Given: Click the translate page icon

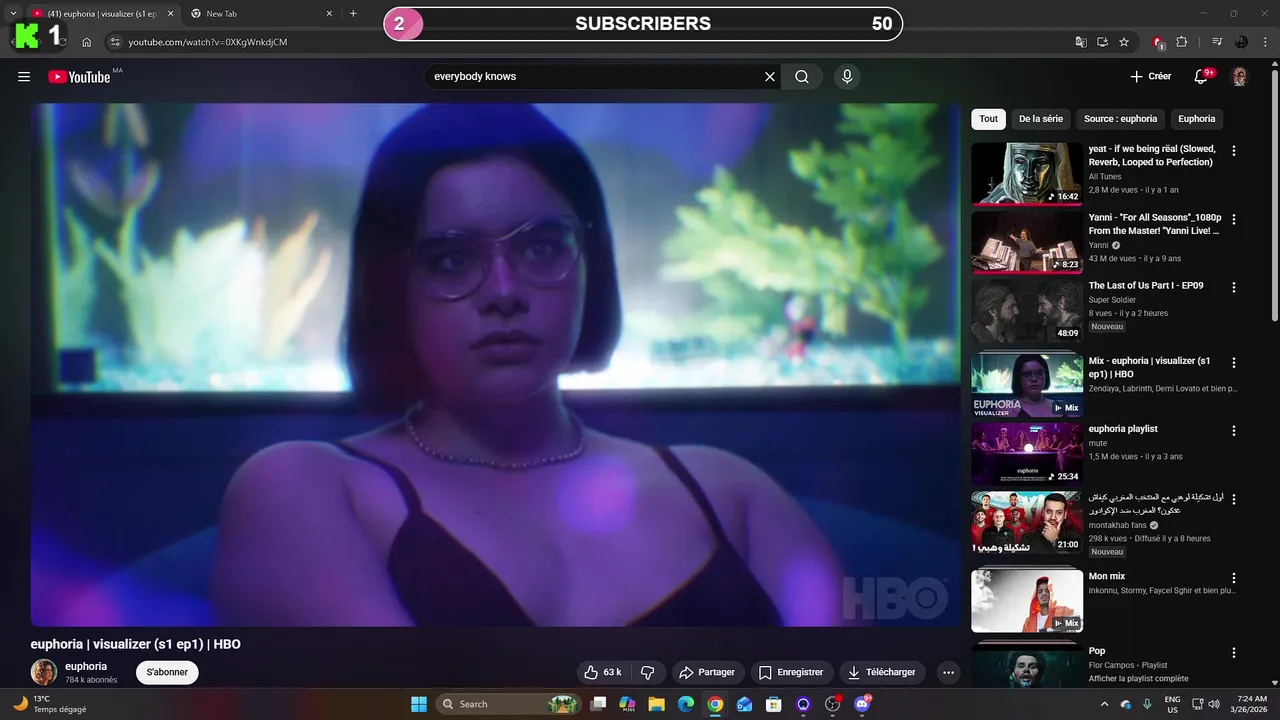Looking at the screenshot, I should (x=1080, y=42).
